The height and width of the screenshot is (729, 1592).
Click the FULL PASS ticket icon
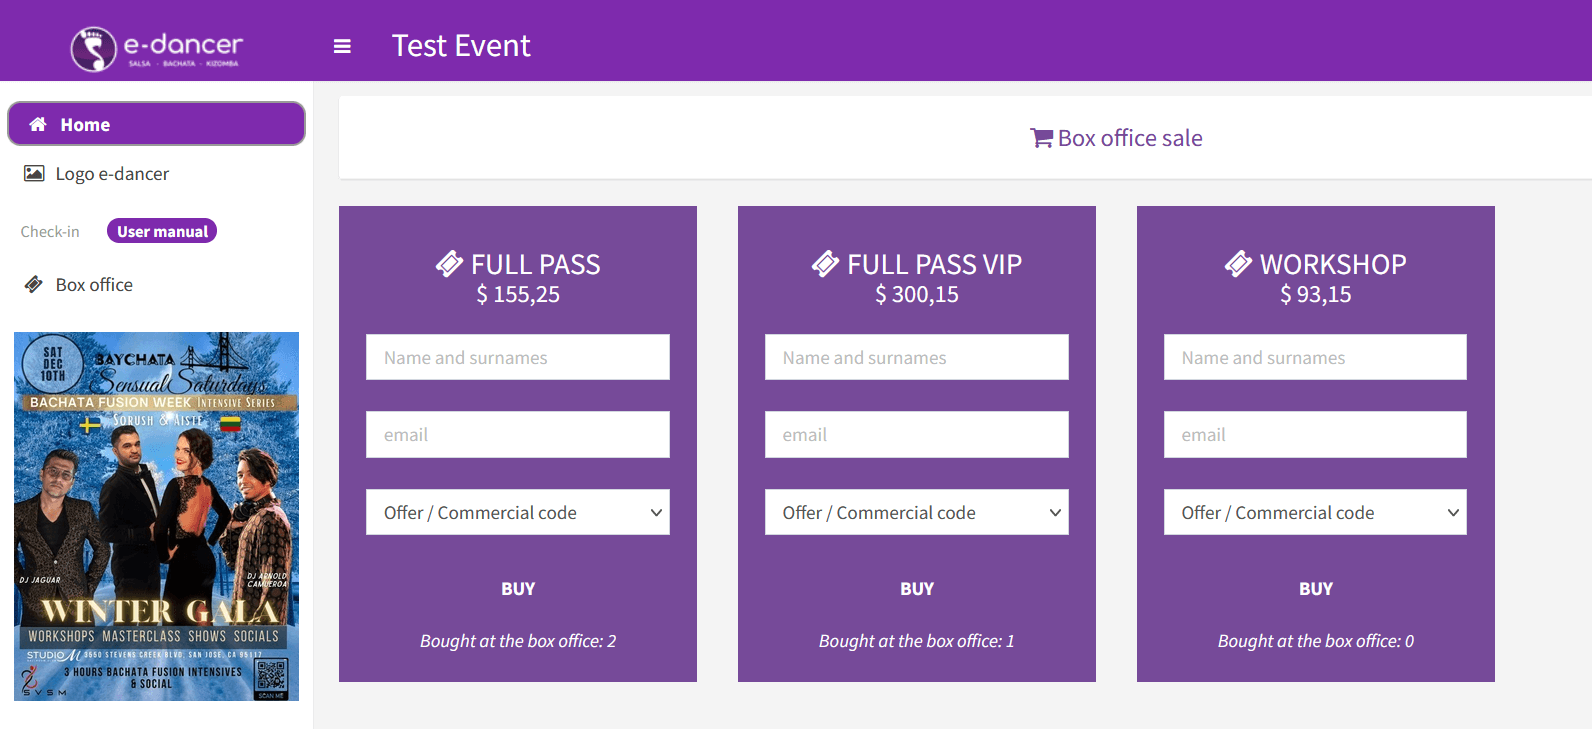449,264
